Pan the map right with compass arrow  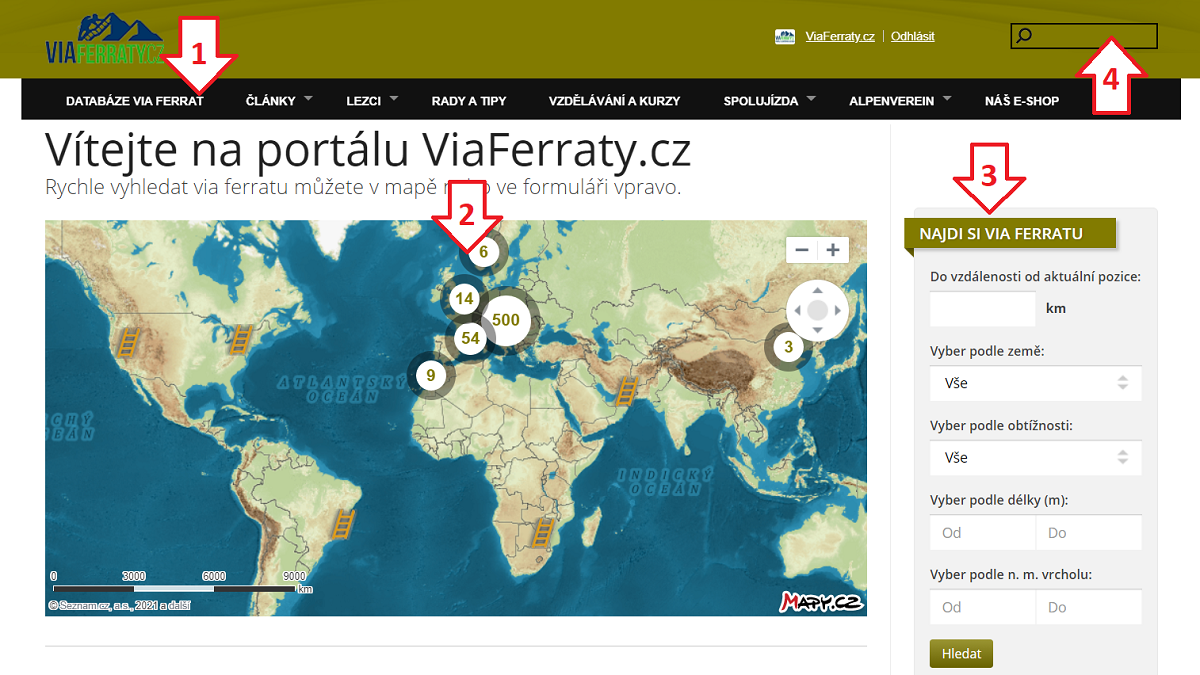(x=838, y=310)
